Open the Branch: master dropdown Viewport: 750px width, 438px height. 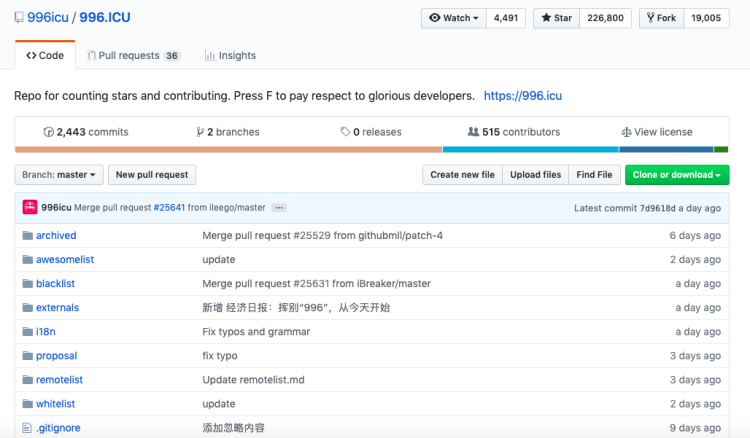pos(58,175)
